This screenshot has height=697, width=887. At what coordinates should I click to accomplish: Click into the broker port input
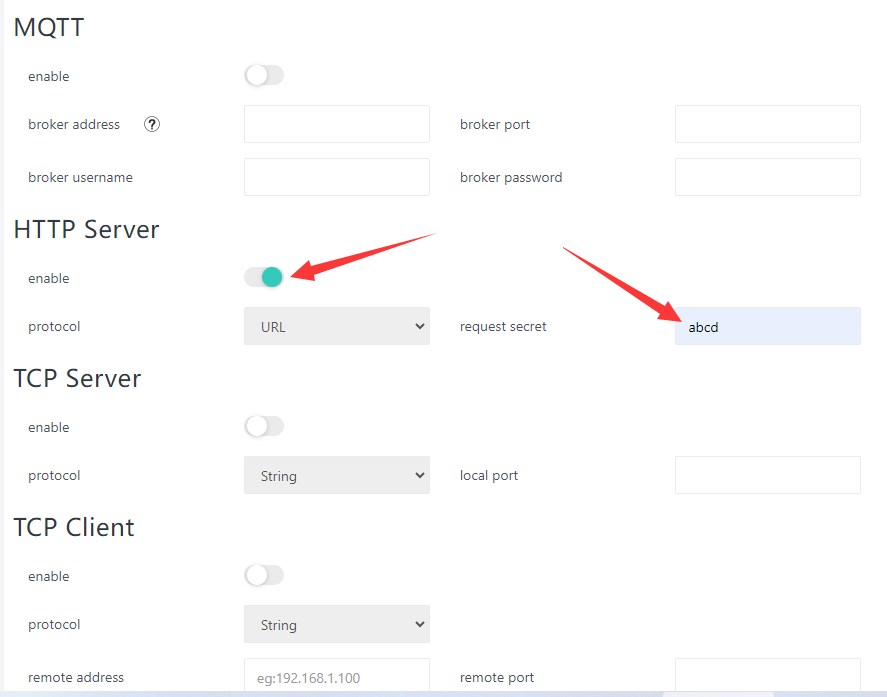(767, 125)
